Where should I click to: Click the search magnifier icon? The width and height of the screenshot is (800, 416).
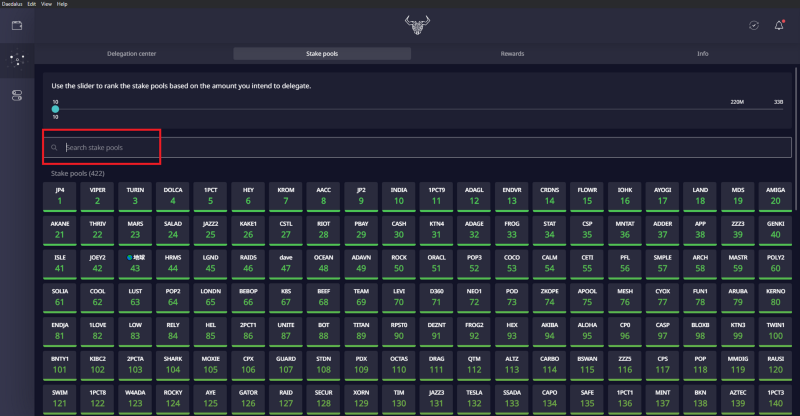point(54,148)
